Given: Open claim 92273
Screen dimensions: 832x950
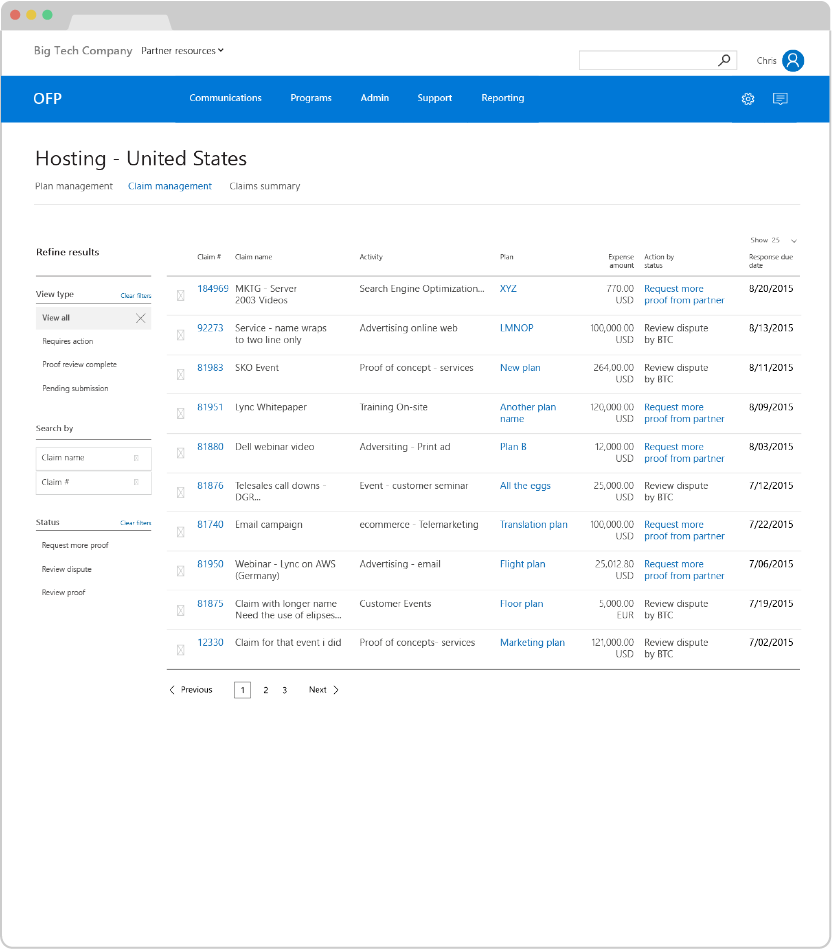Looking at the screenshot, I should coord(212,328).
